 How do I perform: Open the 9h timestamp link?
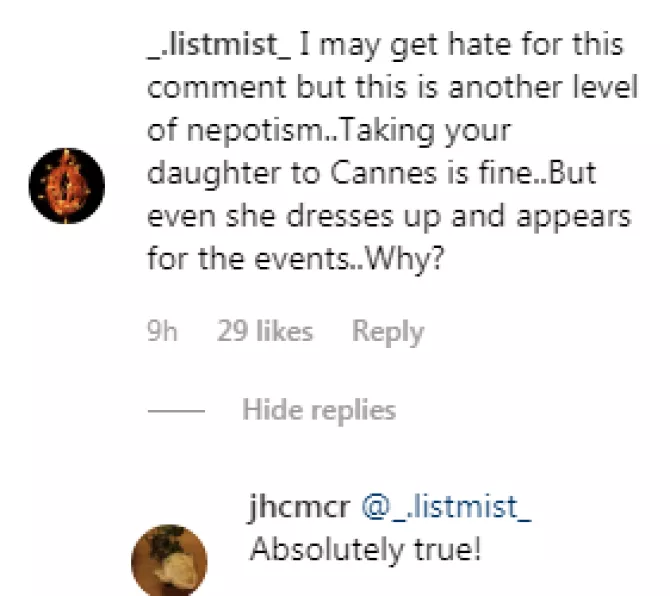(162, 331)
